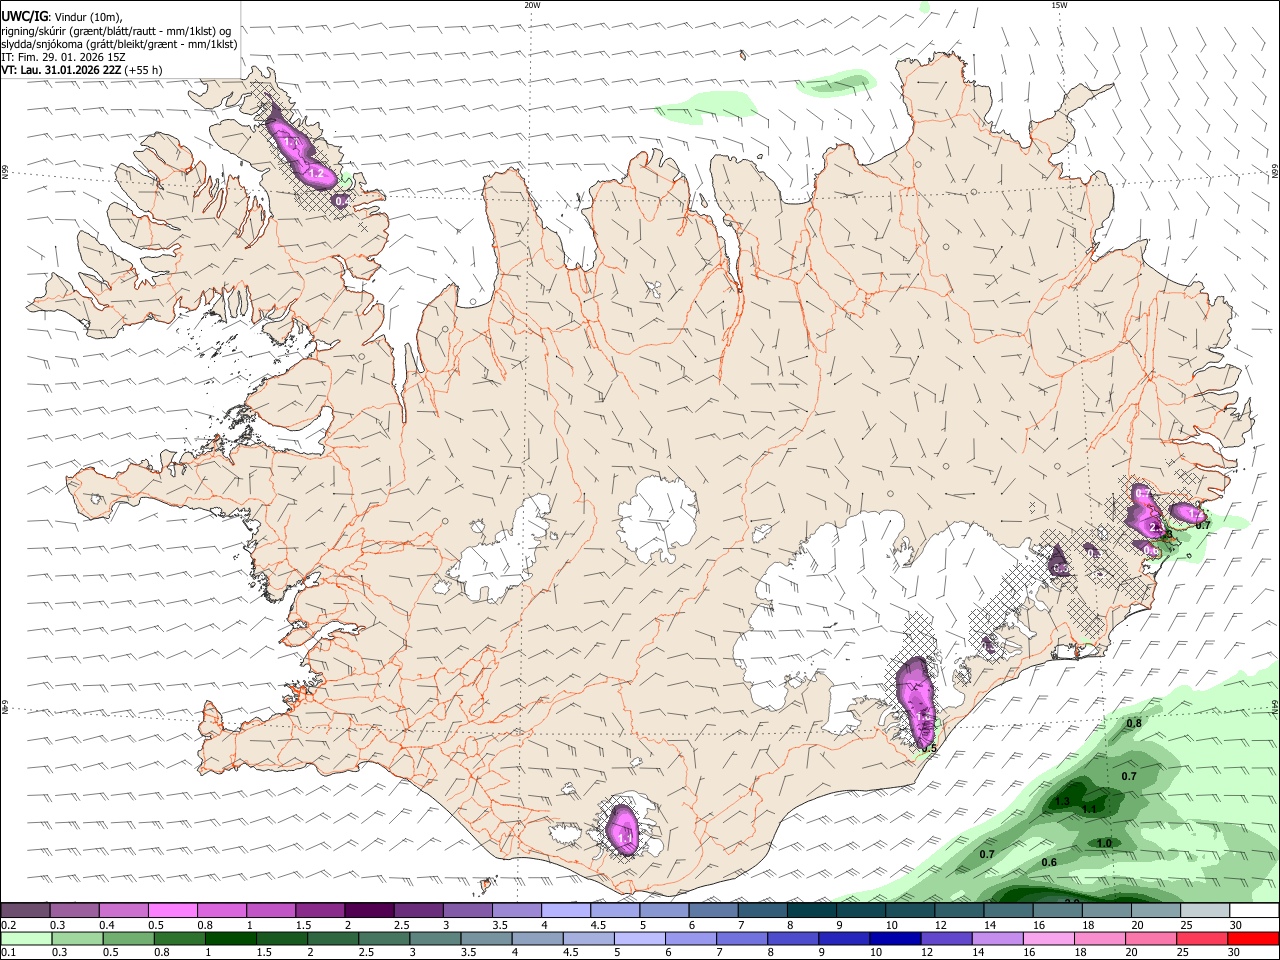
Task: Click the dark teal snow swatch between 8 and 9
Action: click(x=810, y=910)
